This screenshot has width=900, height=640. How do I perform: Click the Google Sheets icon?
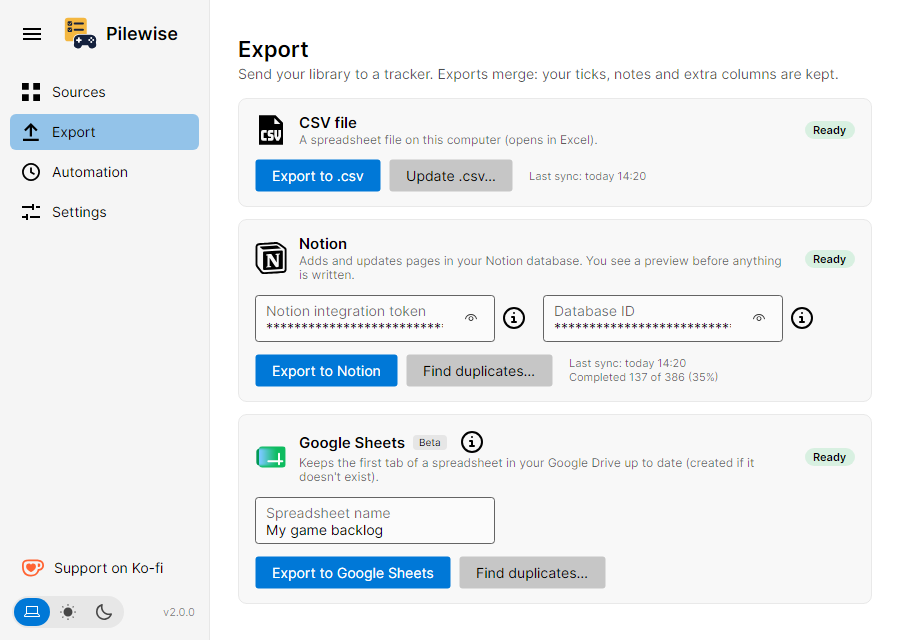(x=271, y=457)
